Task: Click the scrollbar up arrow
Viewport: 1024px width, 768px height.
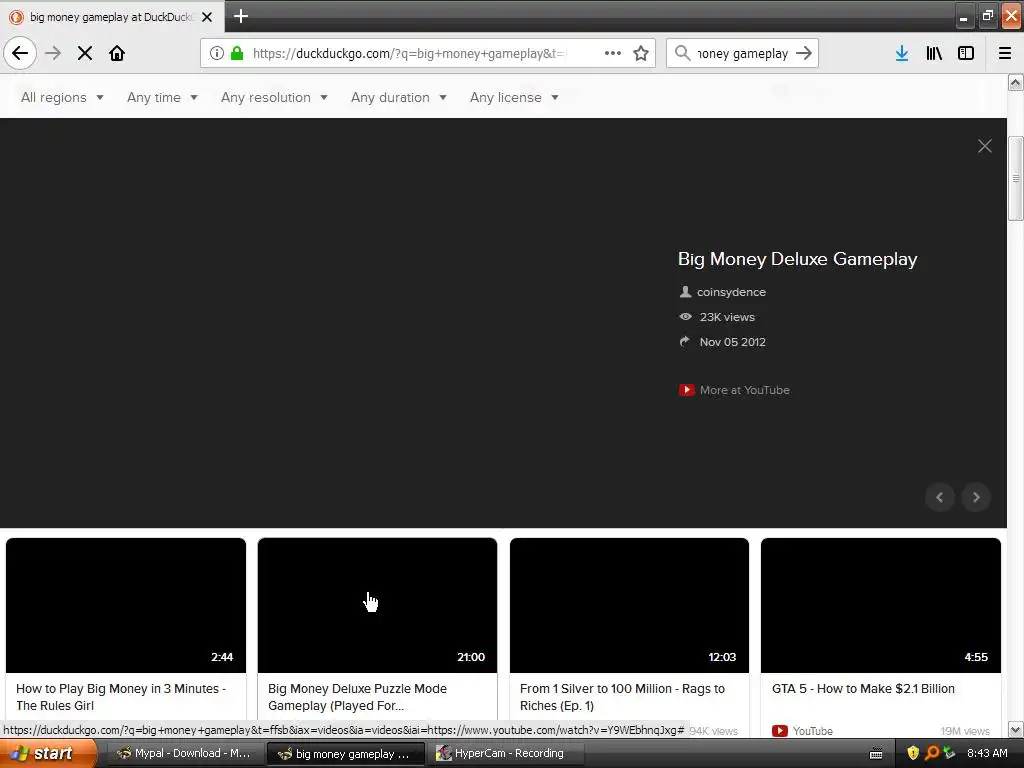Action: [1016, 82]
